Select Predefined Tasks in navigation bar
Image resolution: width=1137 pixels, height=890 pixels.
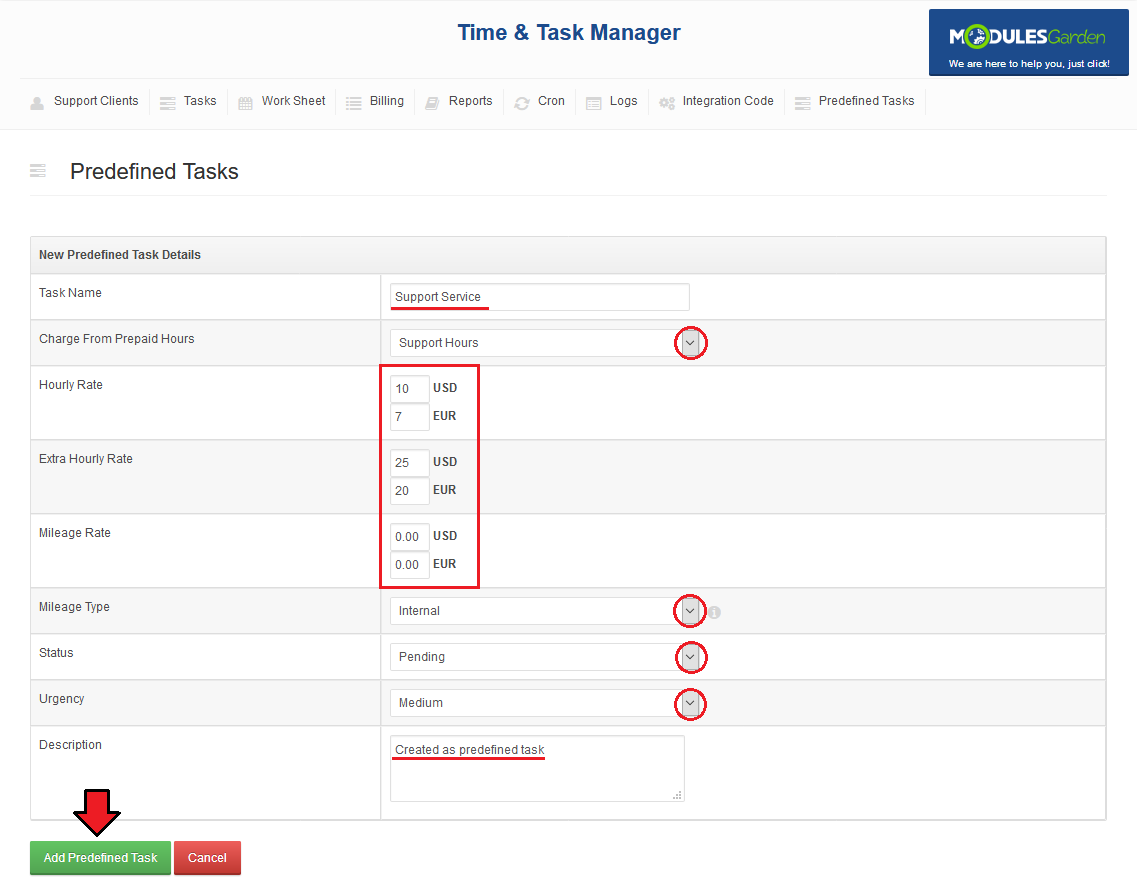coord(866,101)
